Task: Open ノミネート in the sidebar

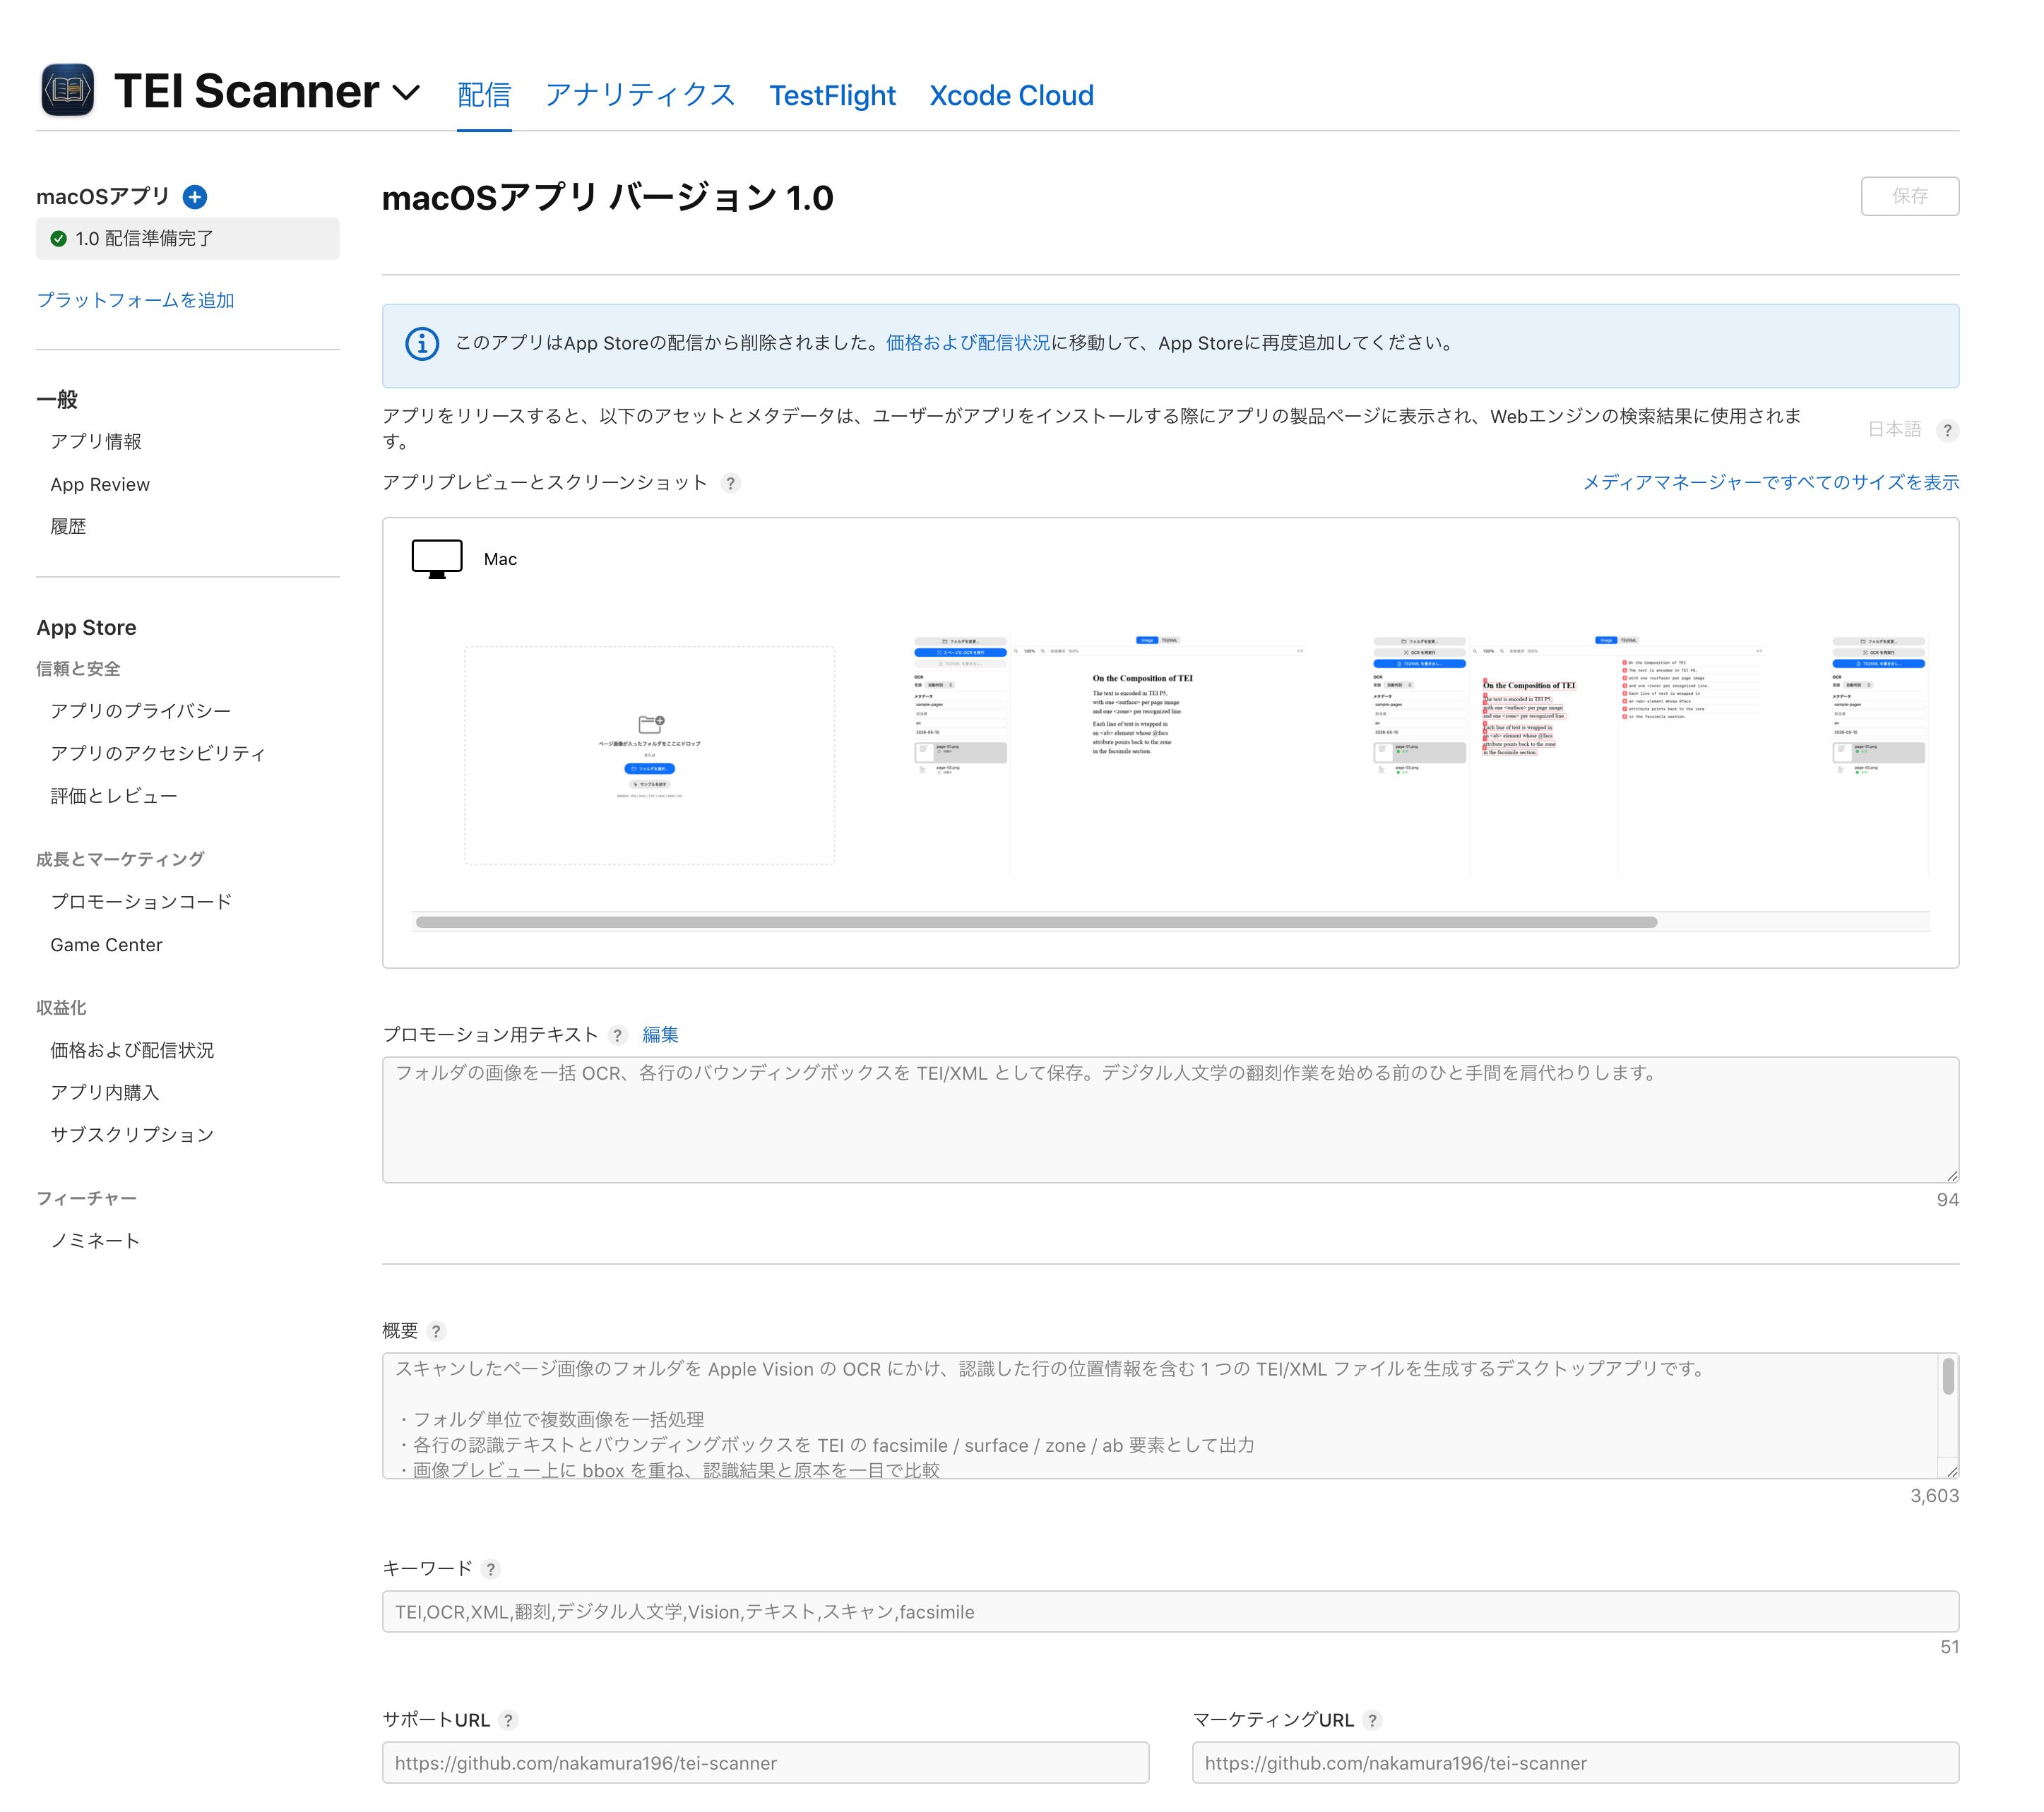Action: coord(95,1240)
